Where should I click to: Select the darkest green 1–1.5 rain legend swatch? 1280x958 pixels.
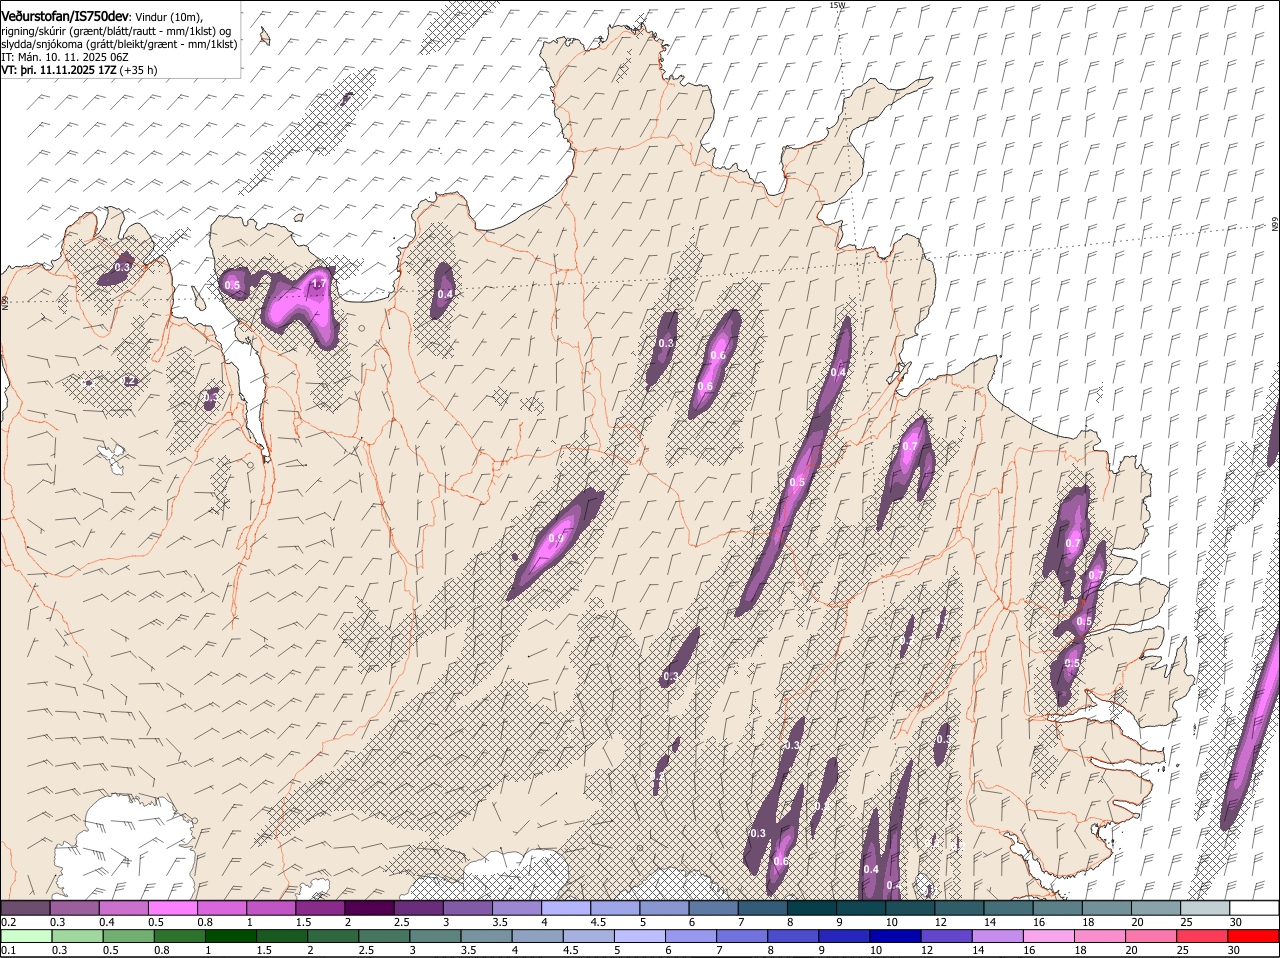click(x=229, y=936)
